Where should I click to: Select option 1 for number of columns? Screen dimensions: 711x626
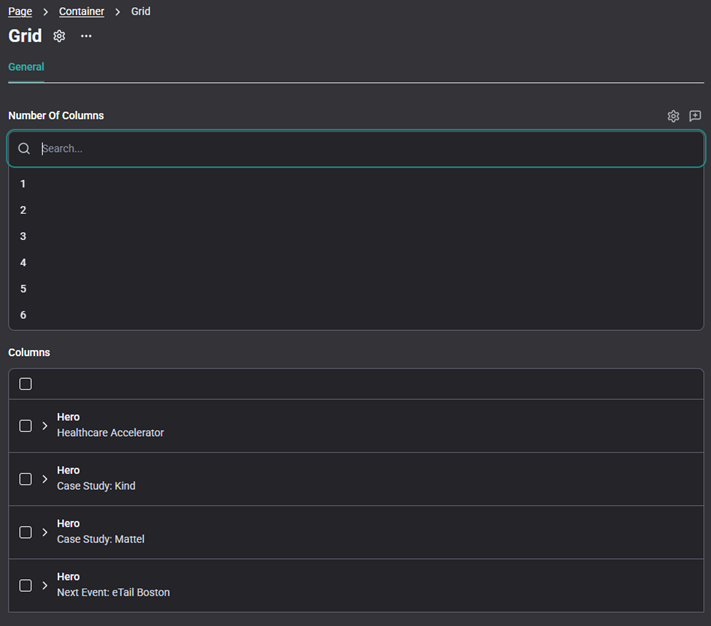point(356,184)
